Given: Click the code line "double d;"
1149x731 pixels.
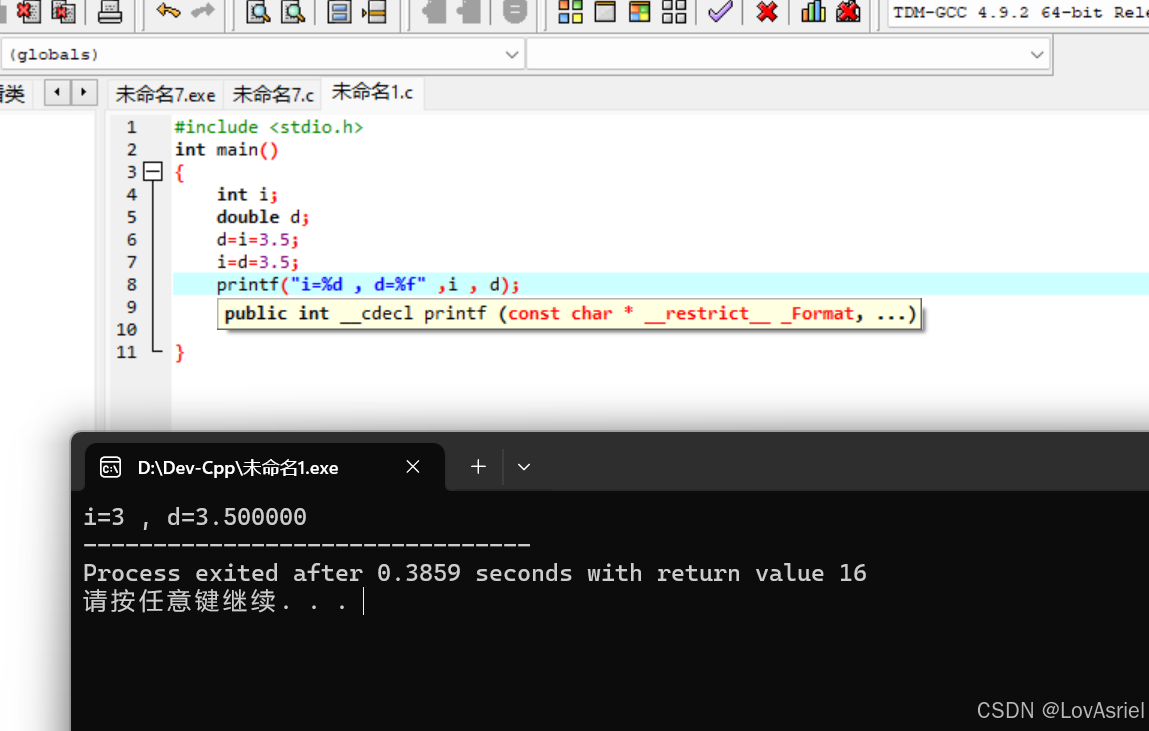Looking at the screenshot, I should [262, 217].
